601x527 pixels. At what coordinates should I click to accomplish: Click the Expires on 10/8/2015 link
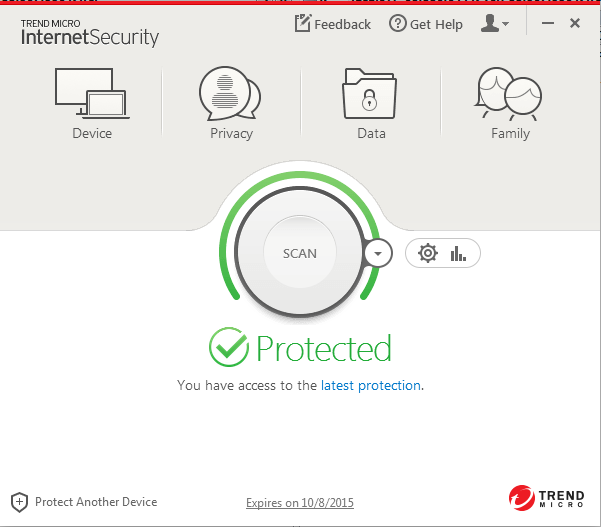300,503
